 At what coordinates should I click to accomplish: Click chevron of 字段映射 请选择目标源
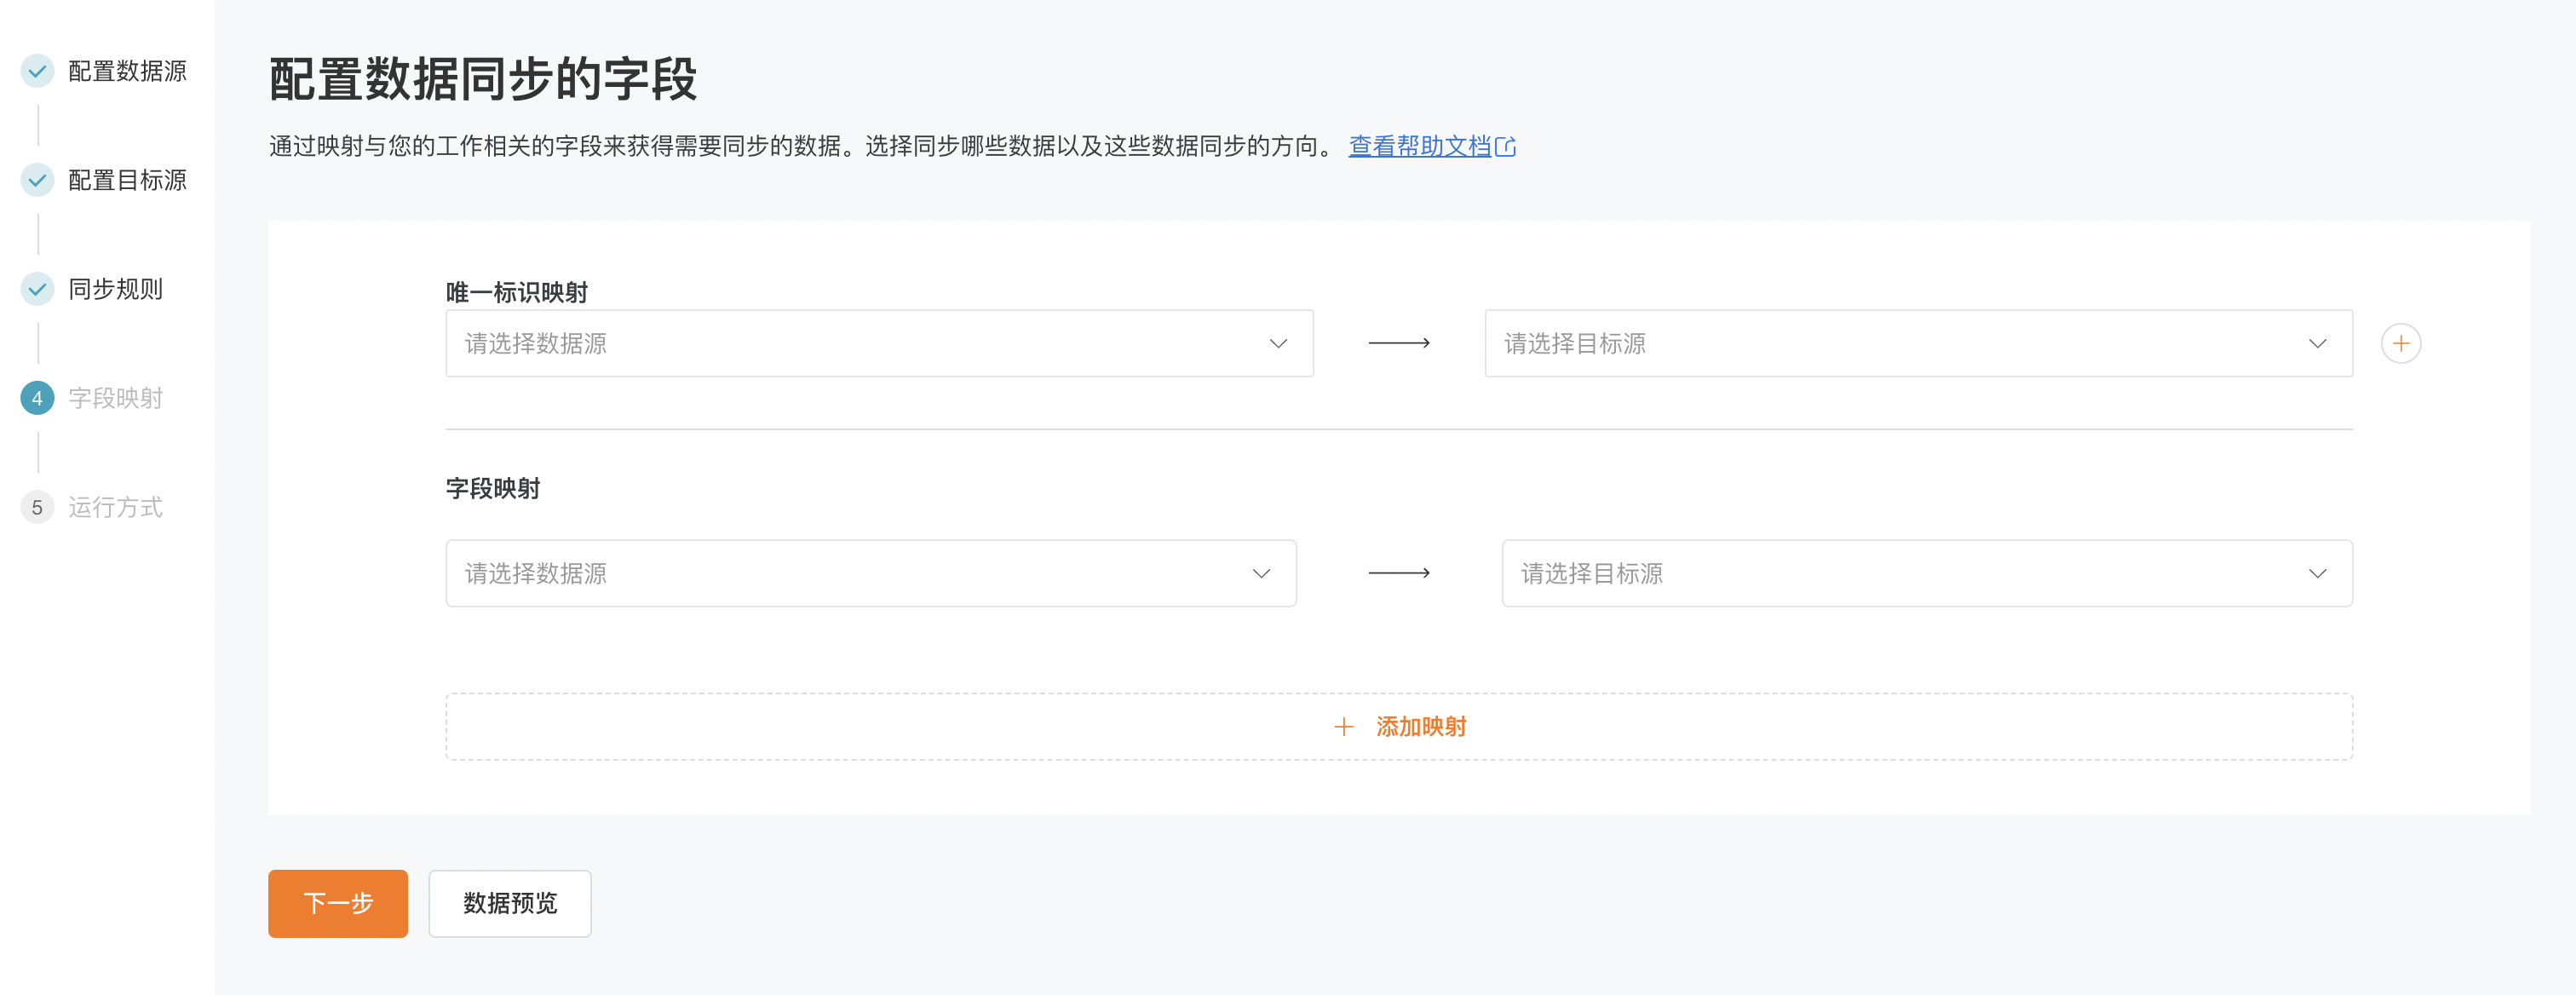[x=2317, y=574]
